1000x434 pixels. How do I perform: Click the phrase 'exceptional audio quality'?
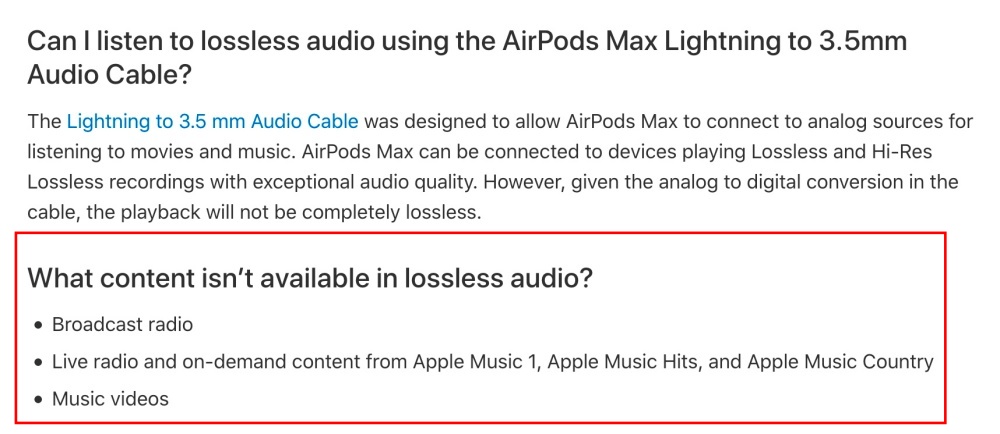click(x=369, y=182)
